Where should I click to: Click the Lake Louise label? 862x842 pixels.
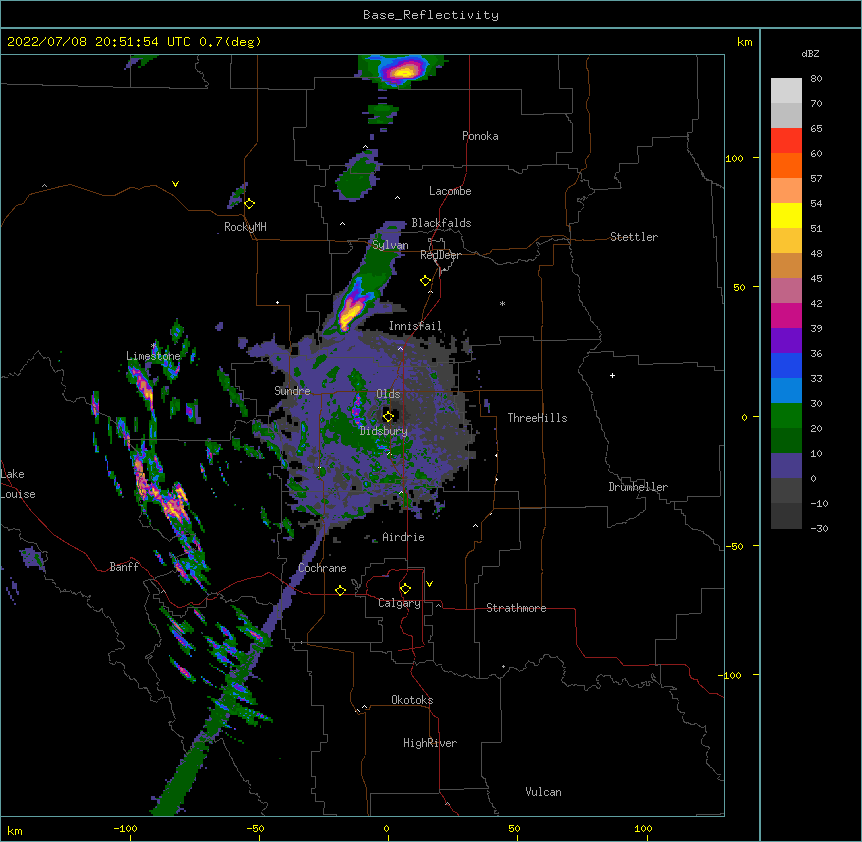coord(18,484)
